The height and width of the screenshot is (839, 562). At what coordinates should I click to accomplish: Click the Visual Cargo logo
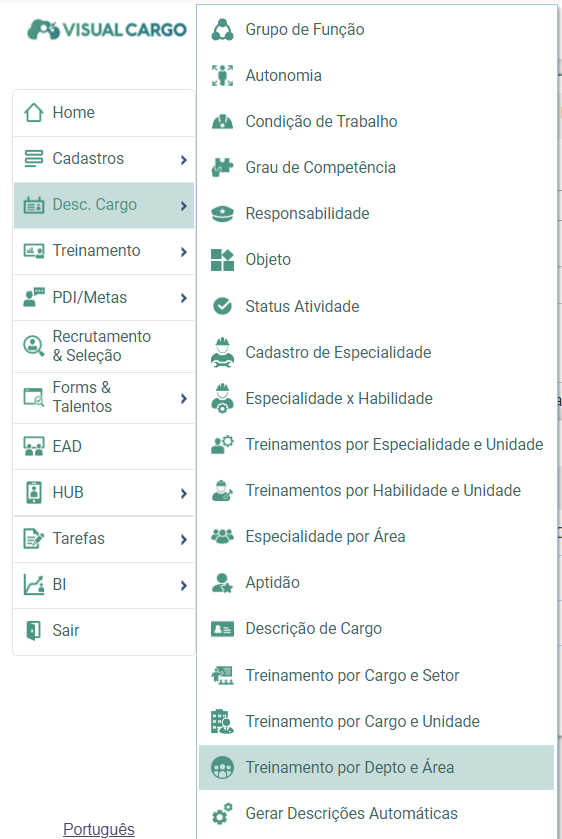[107, 30]
